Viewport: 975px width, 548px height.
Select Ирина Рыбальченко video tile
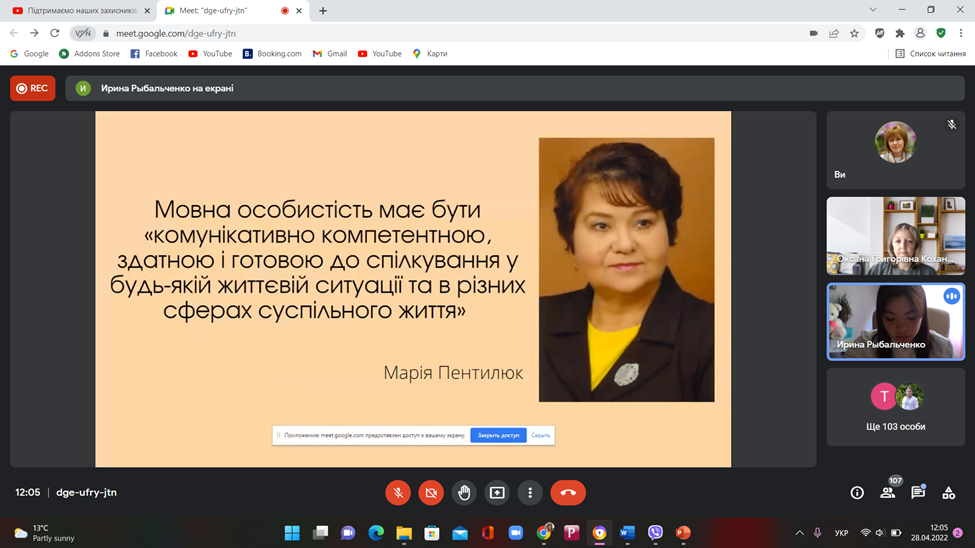pos(895,322)
